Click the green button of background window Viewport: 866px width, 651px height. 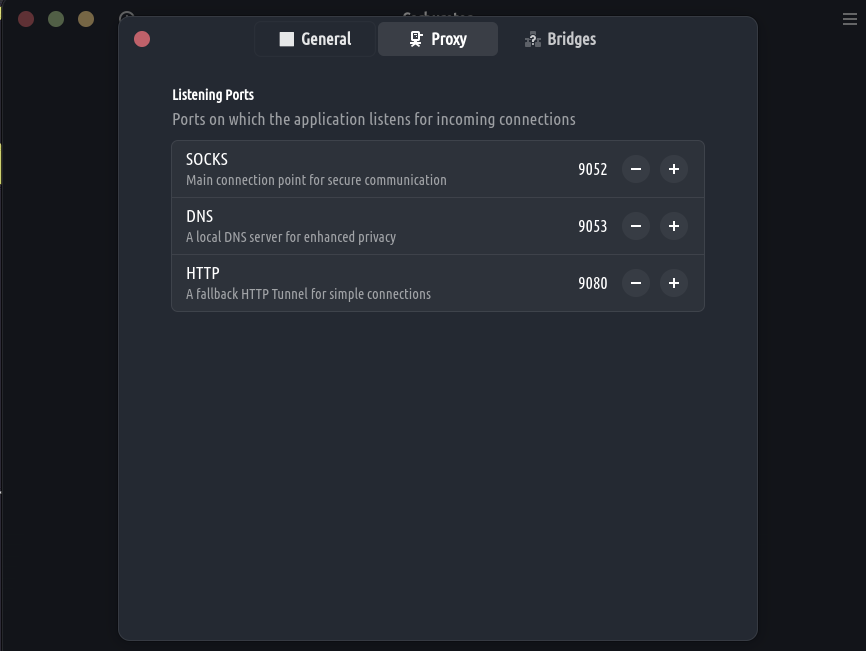coord(56,19)
